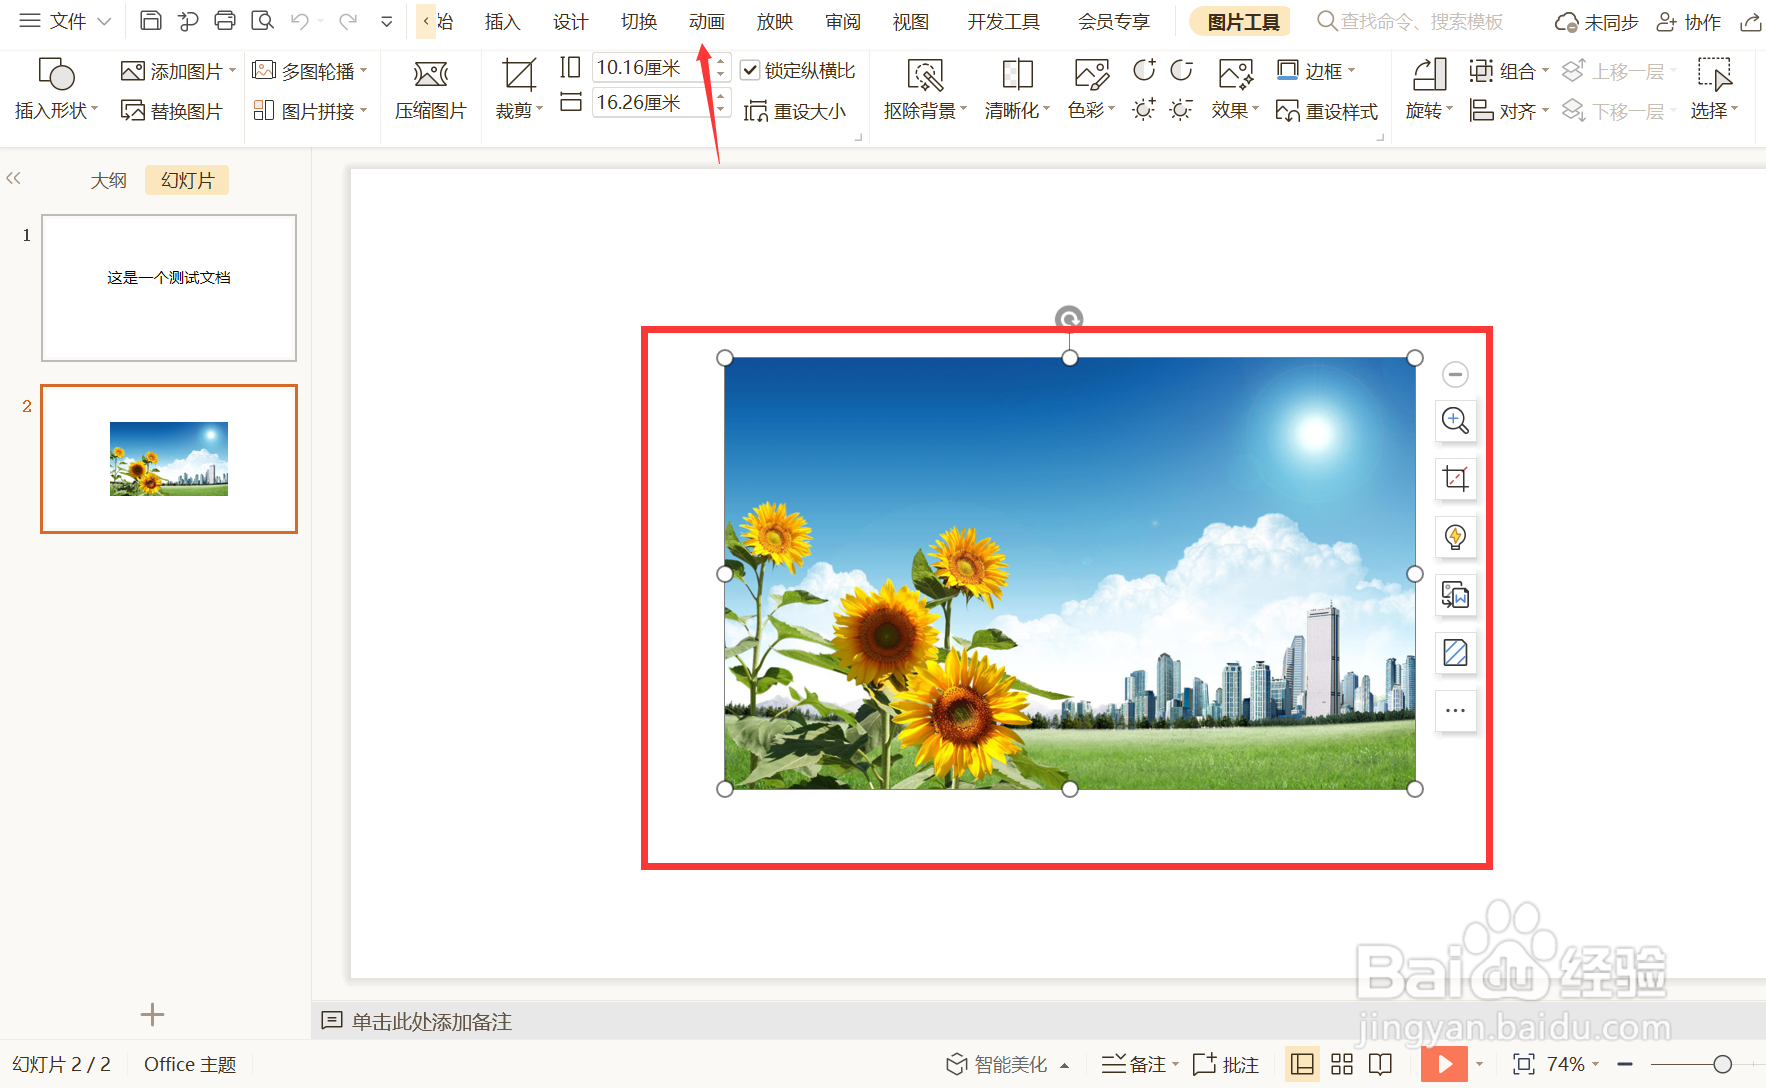Viewport: 1766px width, 1088px height.
Task: Expand the 添加图片 dropdown
Action: click(232, 70)
